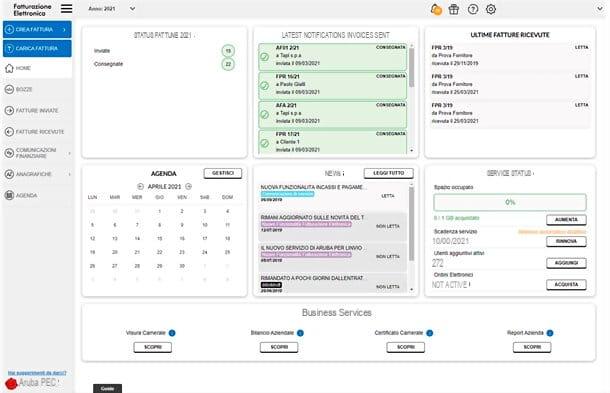Screen dimensions: 610x393
Task: Click the orange notification bell icon
Action: [x=436, y=9]
